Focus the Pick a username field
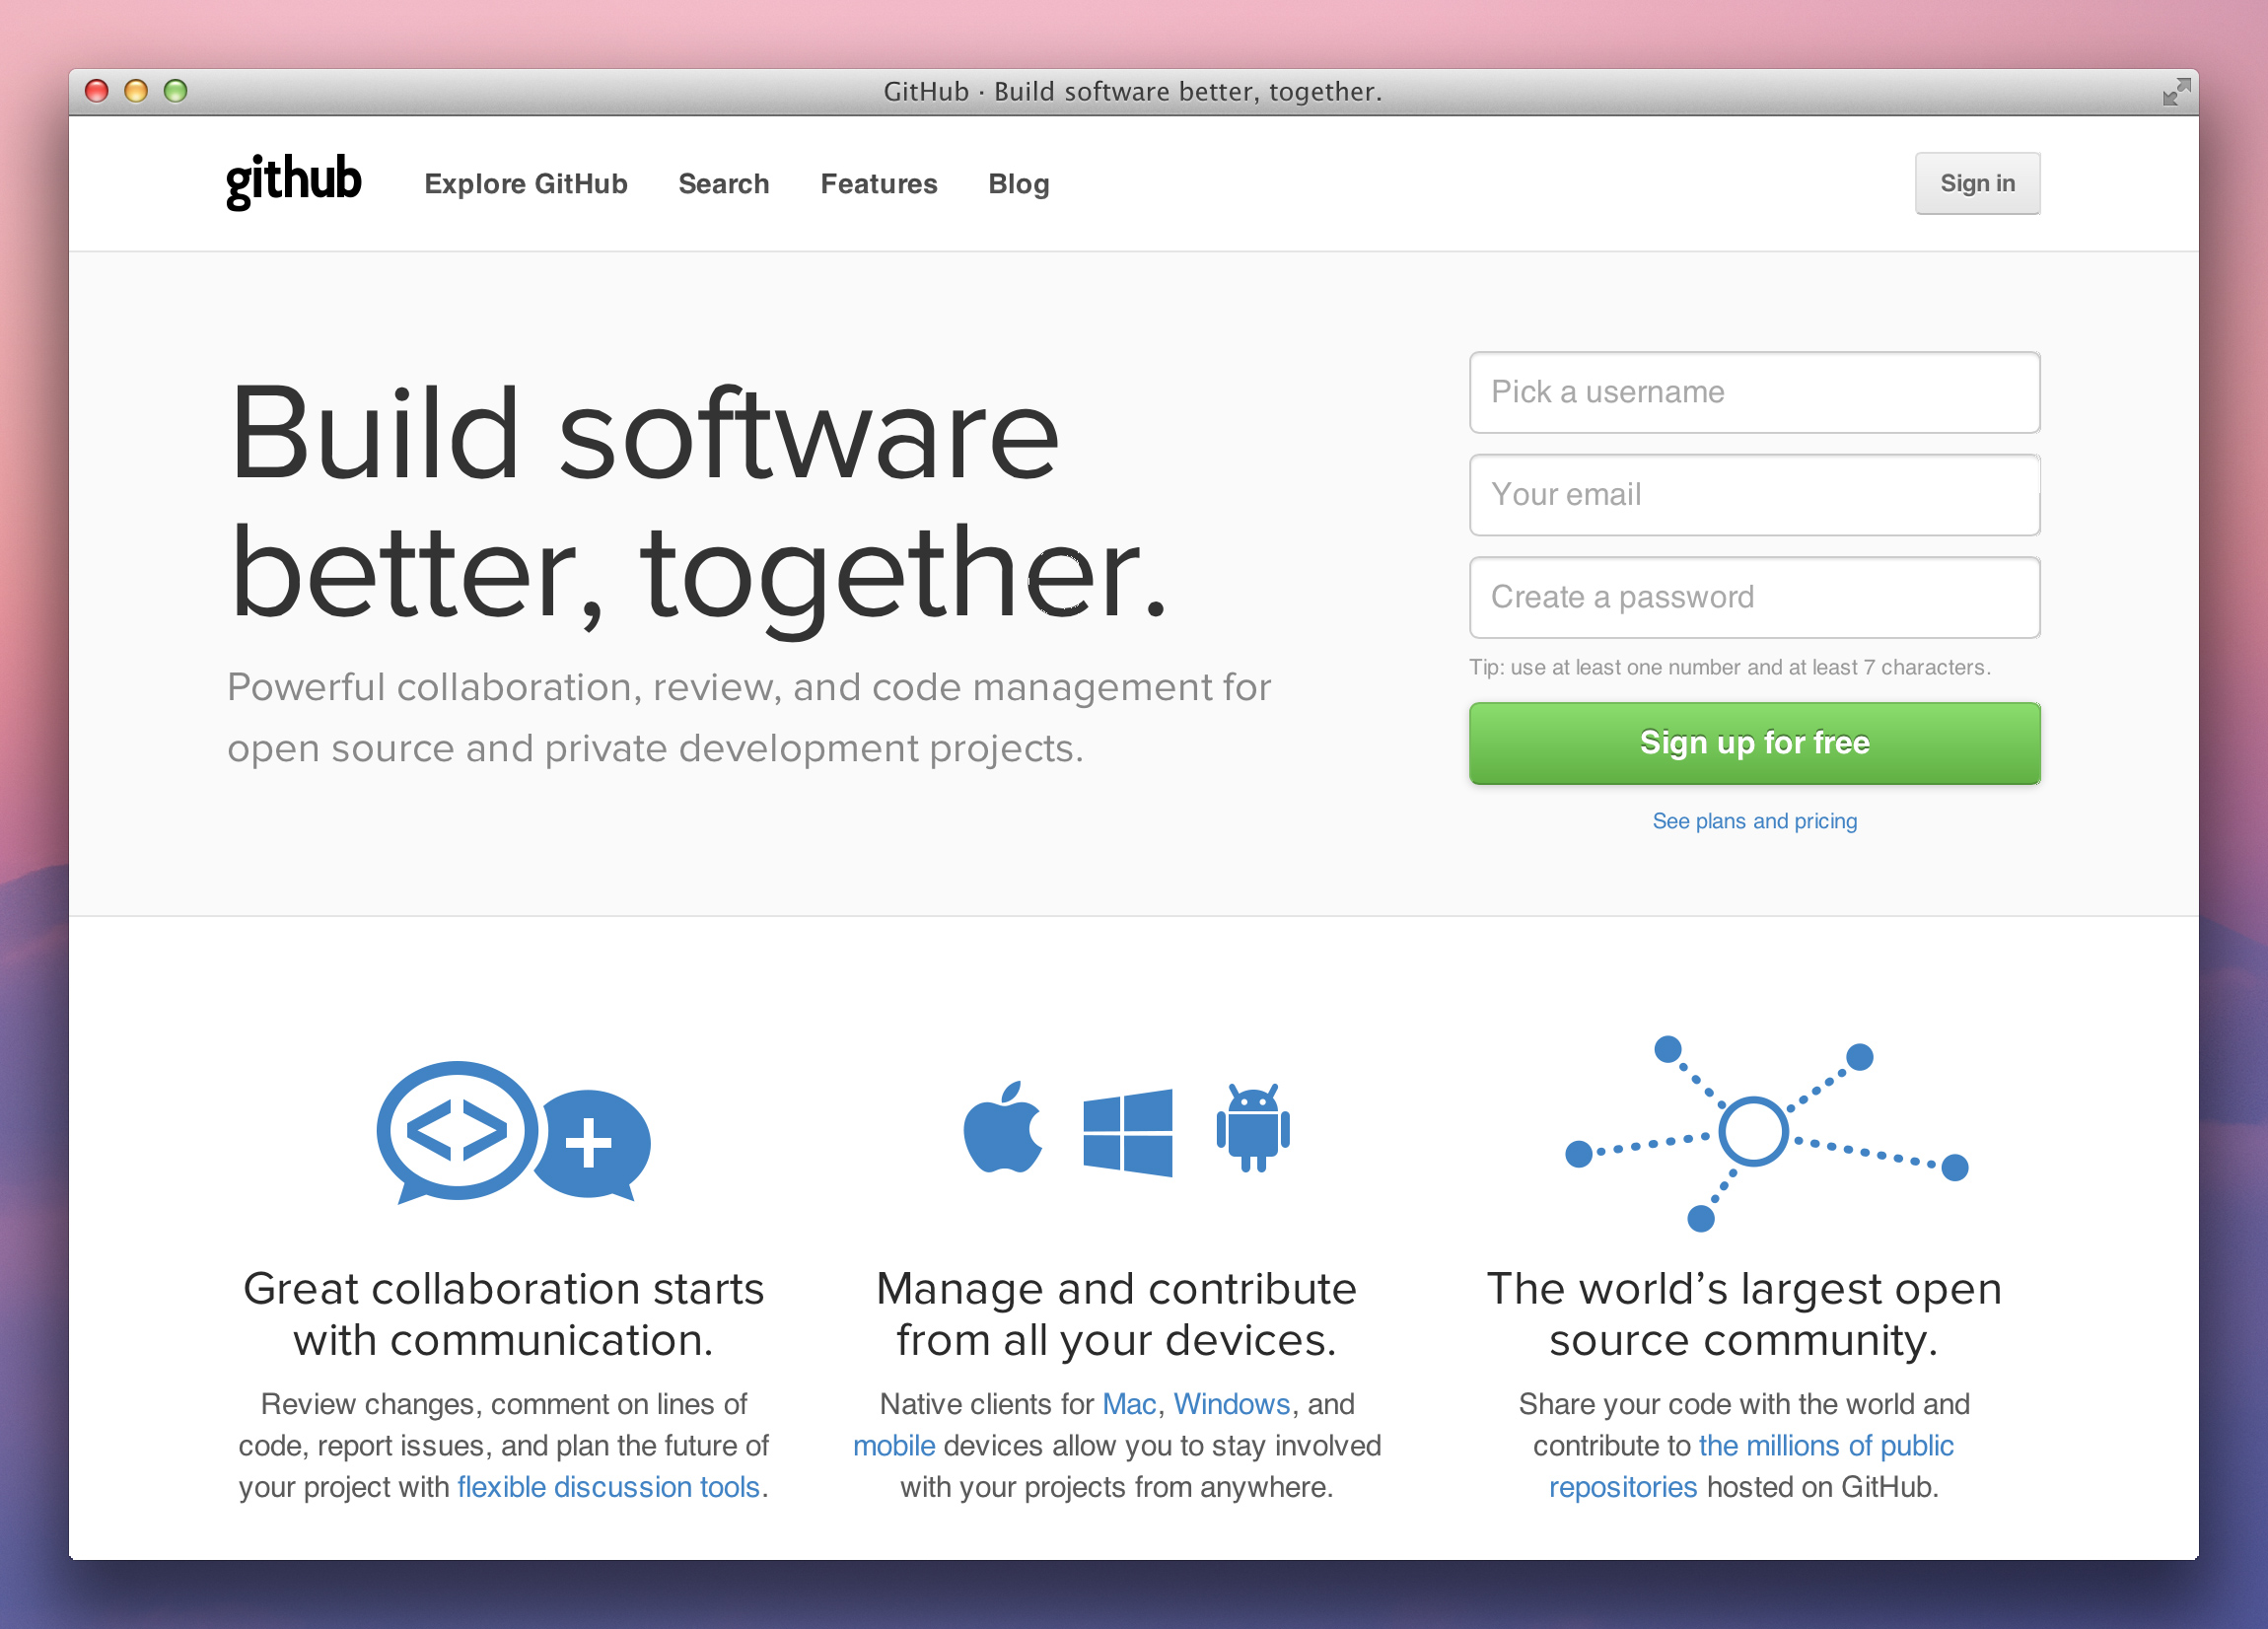 click(1754, 392)
